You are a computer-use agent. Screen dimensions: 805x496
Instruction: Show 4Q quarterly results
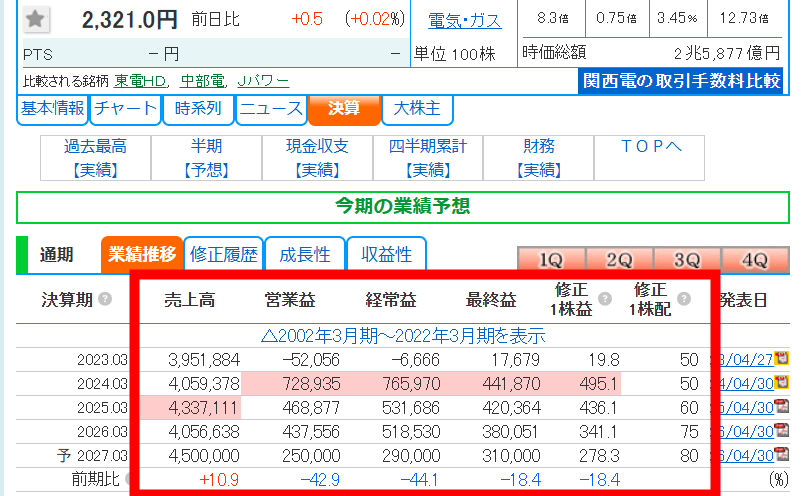[755, 260]
